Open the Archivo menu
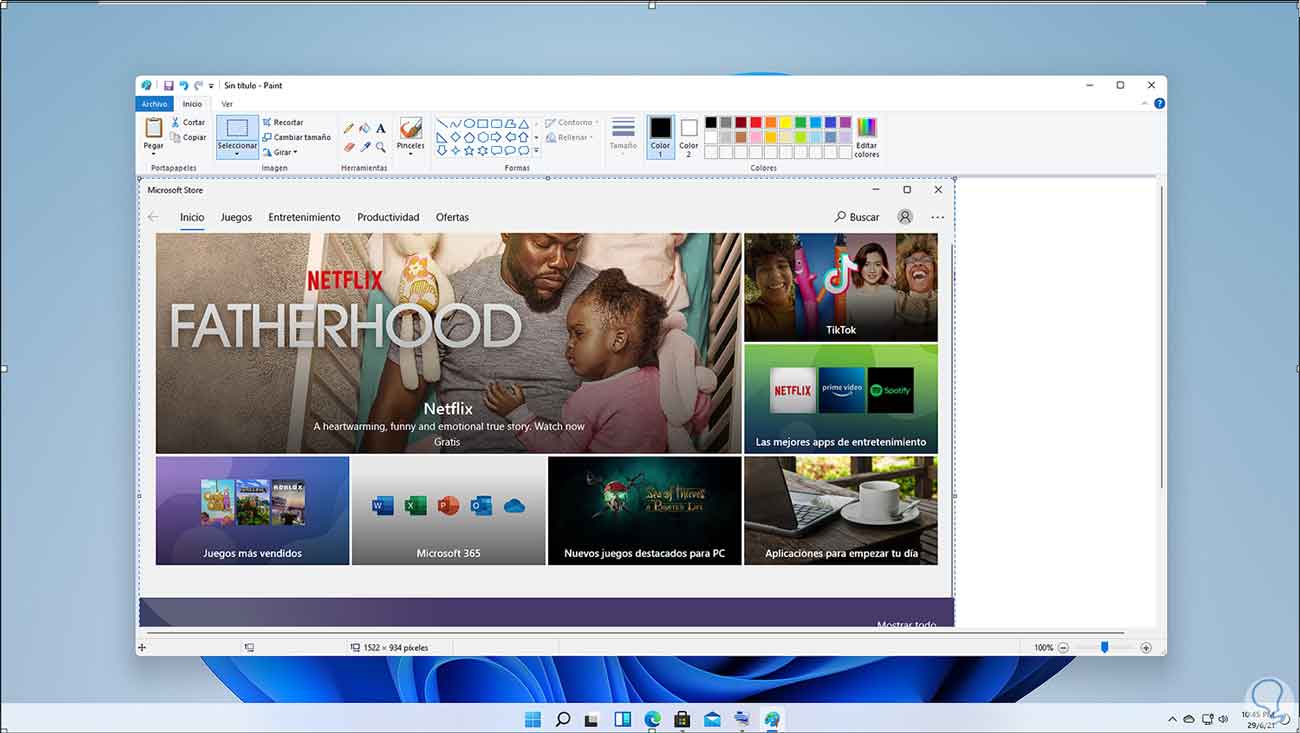The height and width of the screenshot is (733, 1300). pyautogui.click(x=154, y=104)
